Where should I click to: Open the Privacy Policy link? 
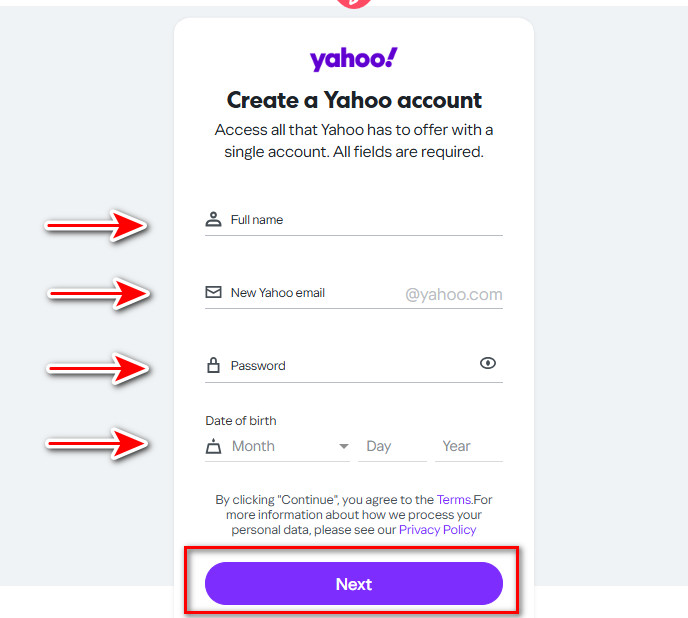click(437, 530)
